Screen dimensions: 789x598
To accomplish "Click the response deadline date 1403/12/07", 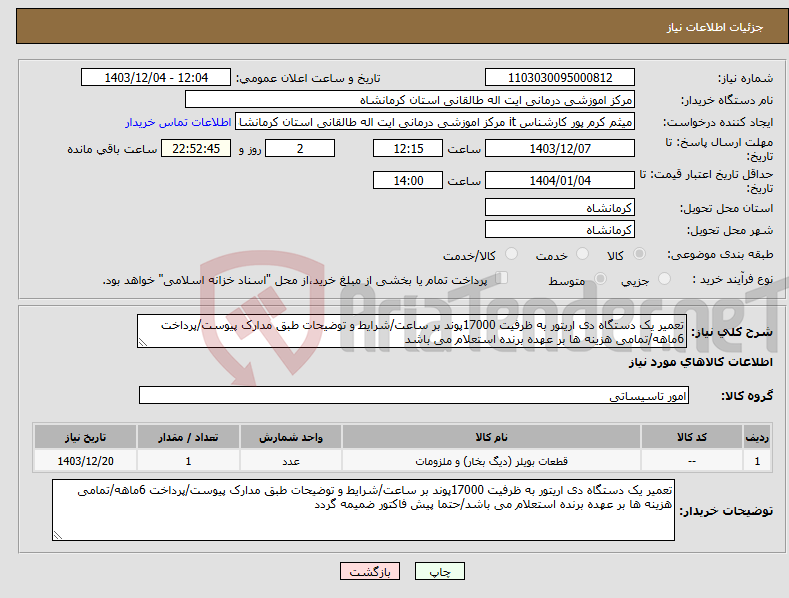I will point(560,148).
